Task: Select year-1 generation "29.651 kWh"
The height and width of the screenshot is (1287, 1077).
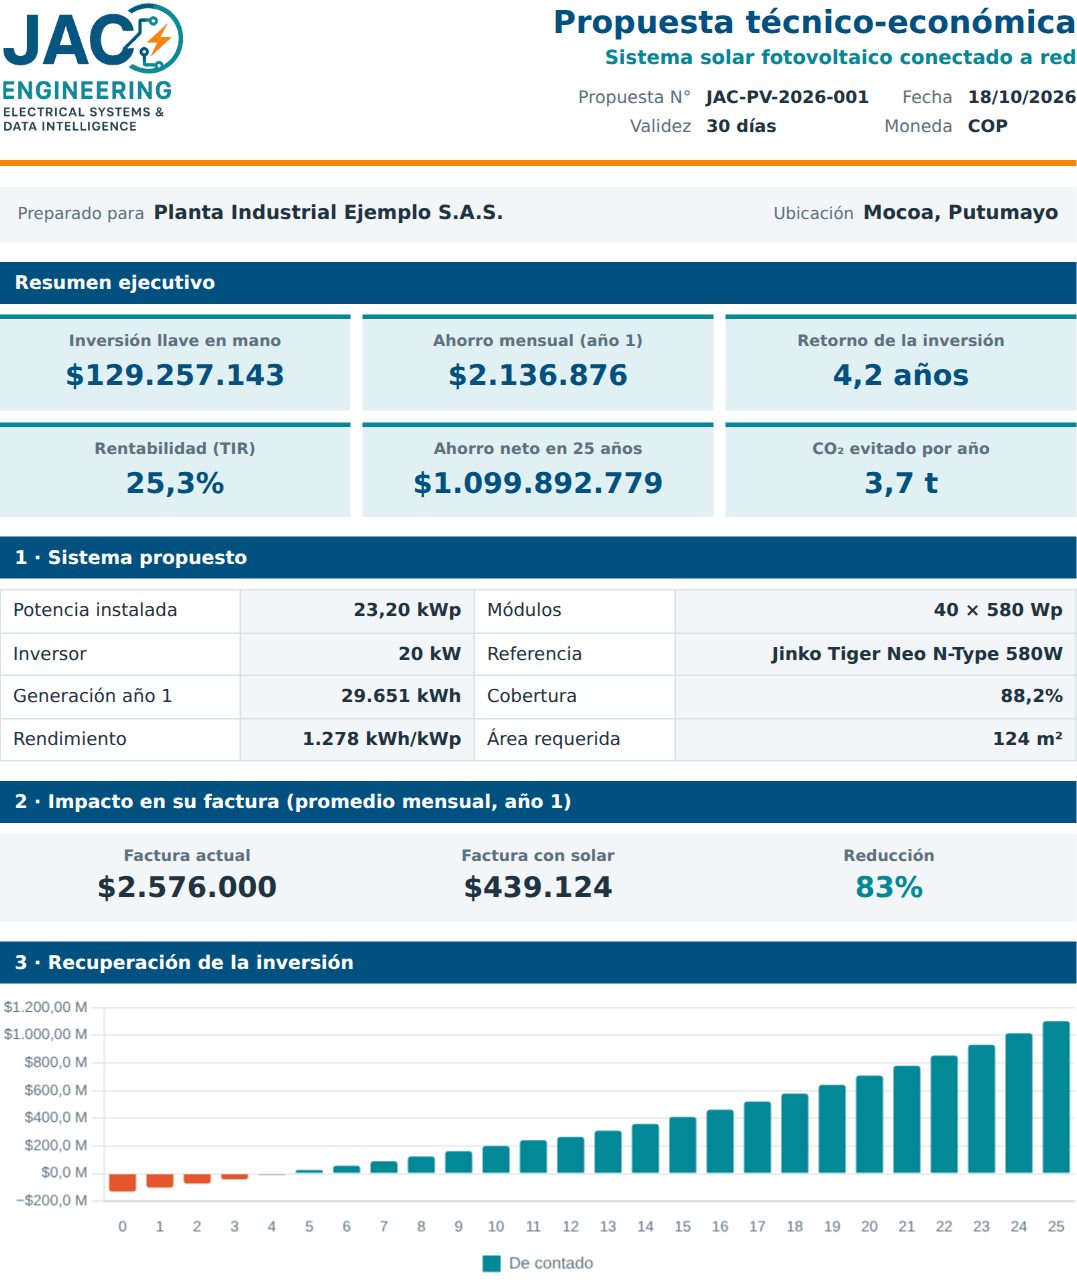Action: (357, 696)
